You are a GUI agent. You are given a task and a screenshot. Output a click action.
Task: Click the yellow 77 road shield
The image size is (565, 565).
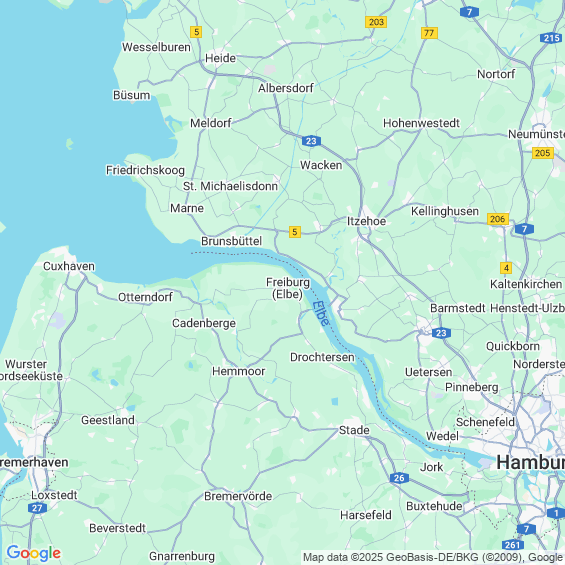tap(429, 33)
